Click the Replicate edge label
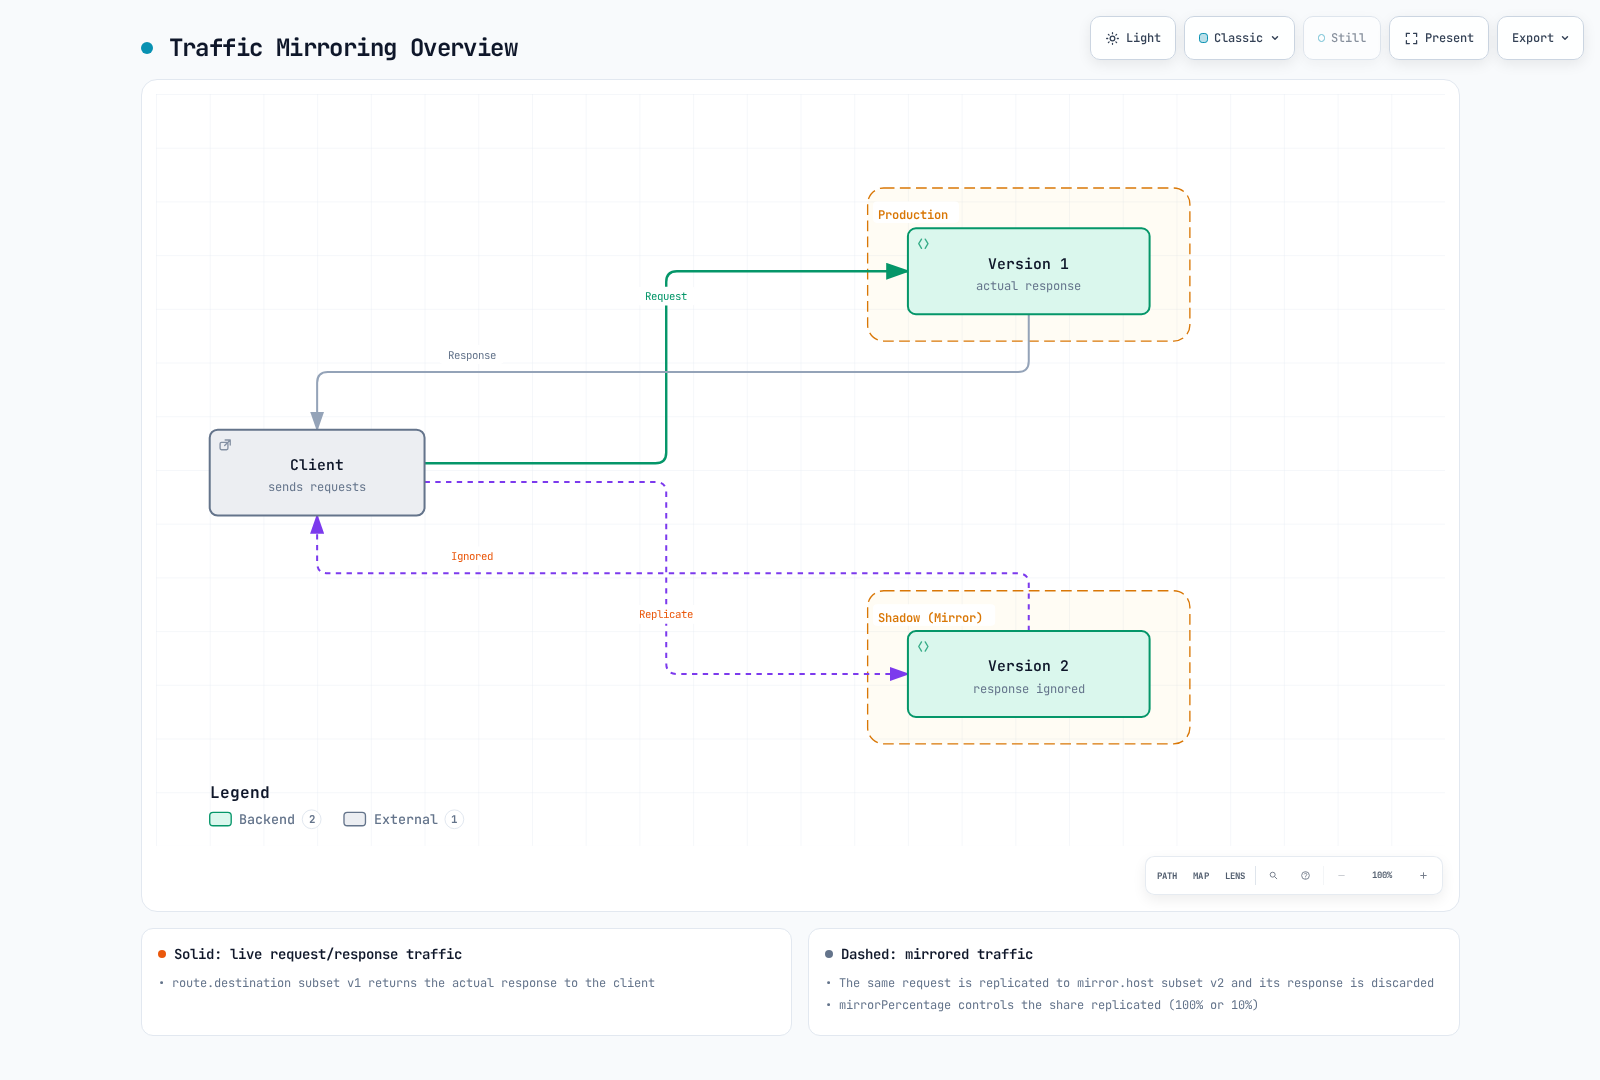This screenshot has height=1080, width=1600. click(666, 615)
